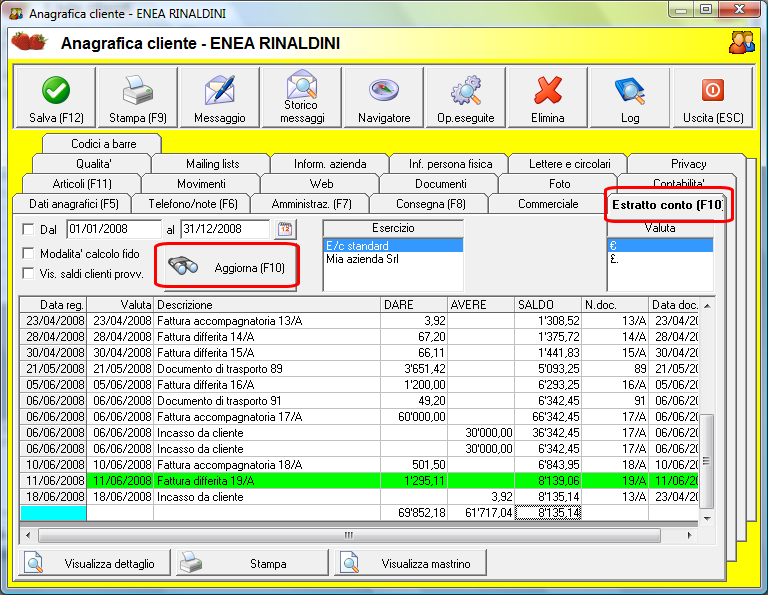
Task: Switch to Web tab
Action: click(321, 184)
